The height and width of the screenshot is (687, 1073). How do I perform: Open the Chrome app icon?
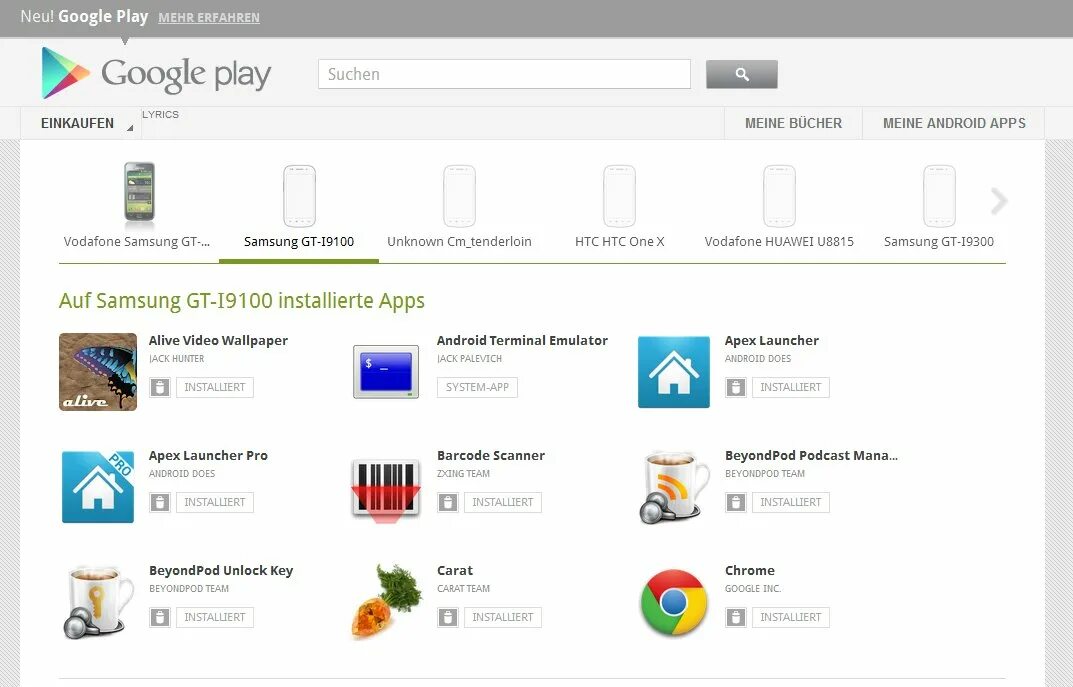[674, 603]
